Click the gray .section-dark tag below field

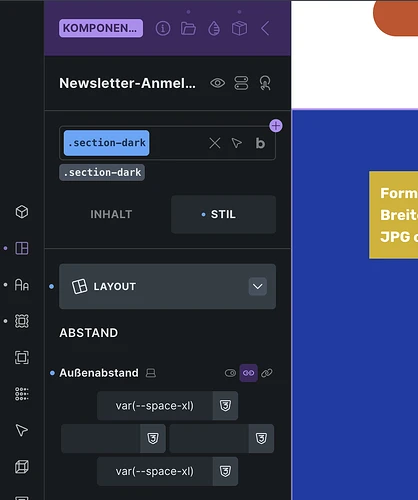[102, 172]
